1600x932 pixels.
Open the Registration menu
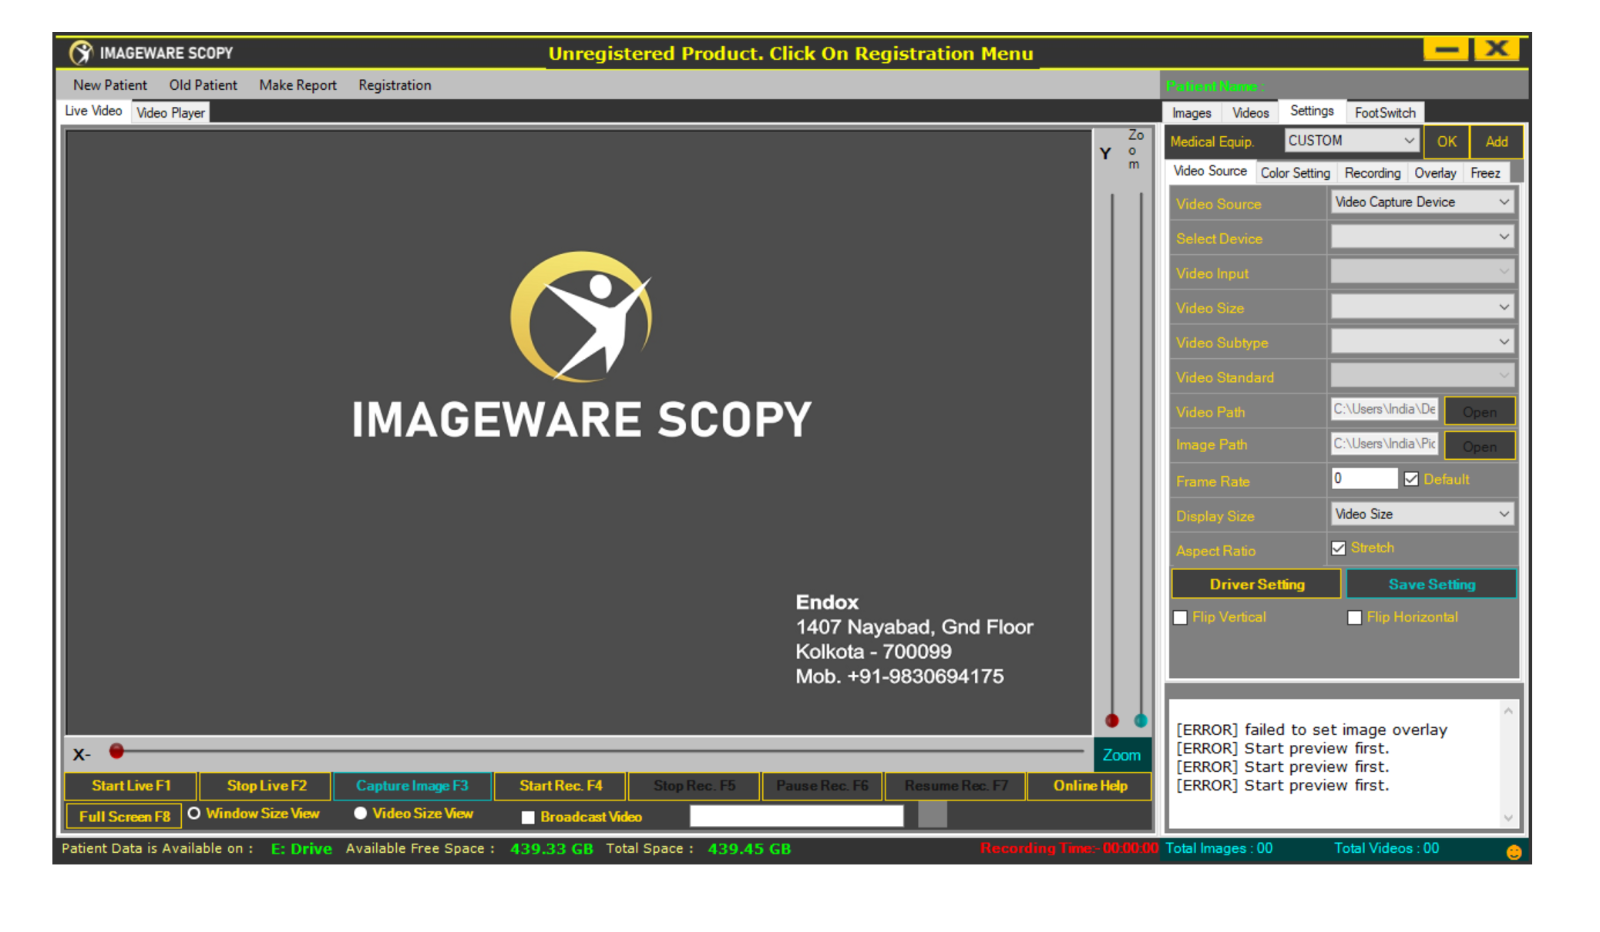click(x=395, y=85)
